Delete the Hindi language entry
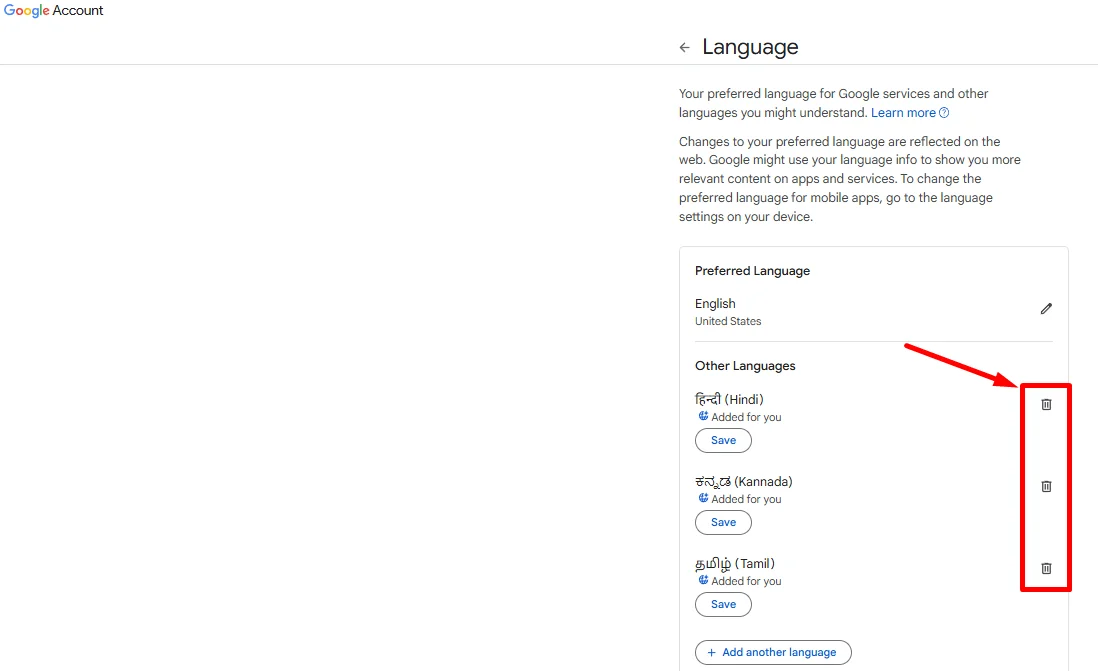This screenshot has width=1098, height=671. [x=1045, y=404]
